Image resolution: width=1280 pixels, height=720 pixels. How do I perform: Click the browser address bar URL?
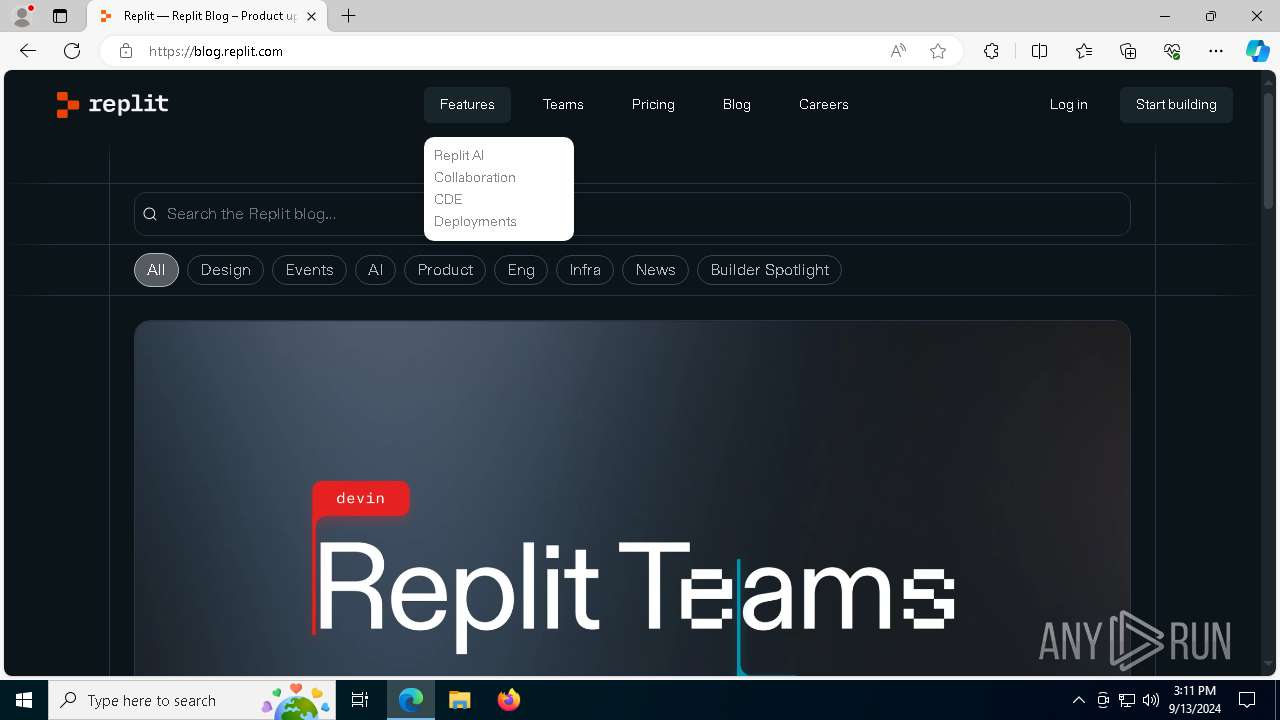(x=216, y=51)
